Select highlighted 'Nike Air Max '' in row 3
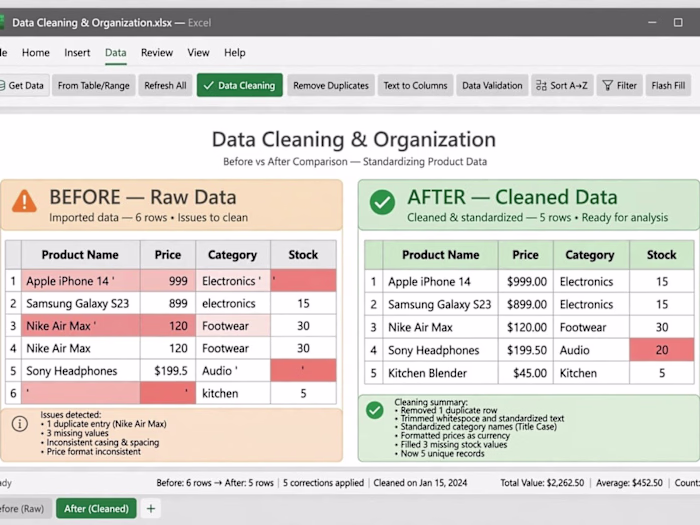 (x=81, y=325)
